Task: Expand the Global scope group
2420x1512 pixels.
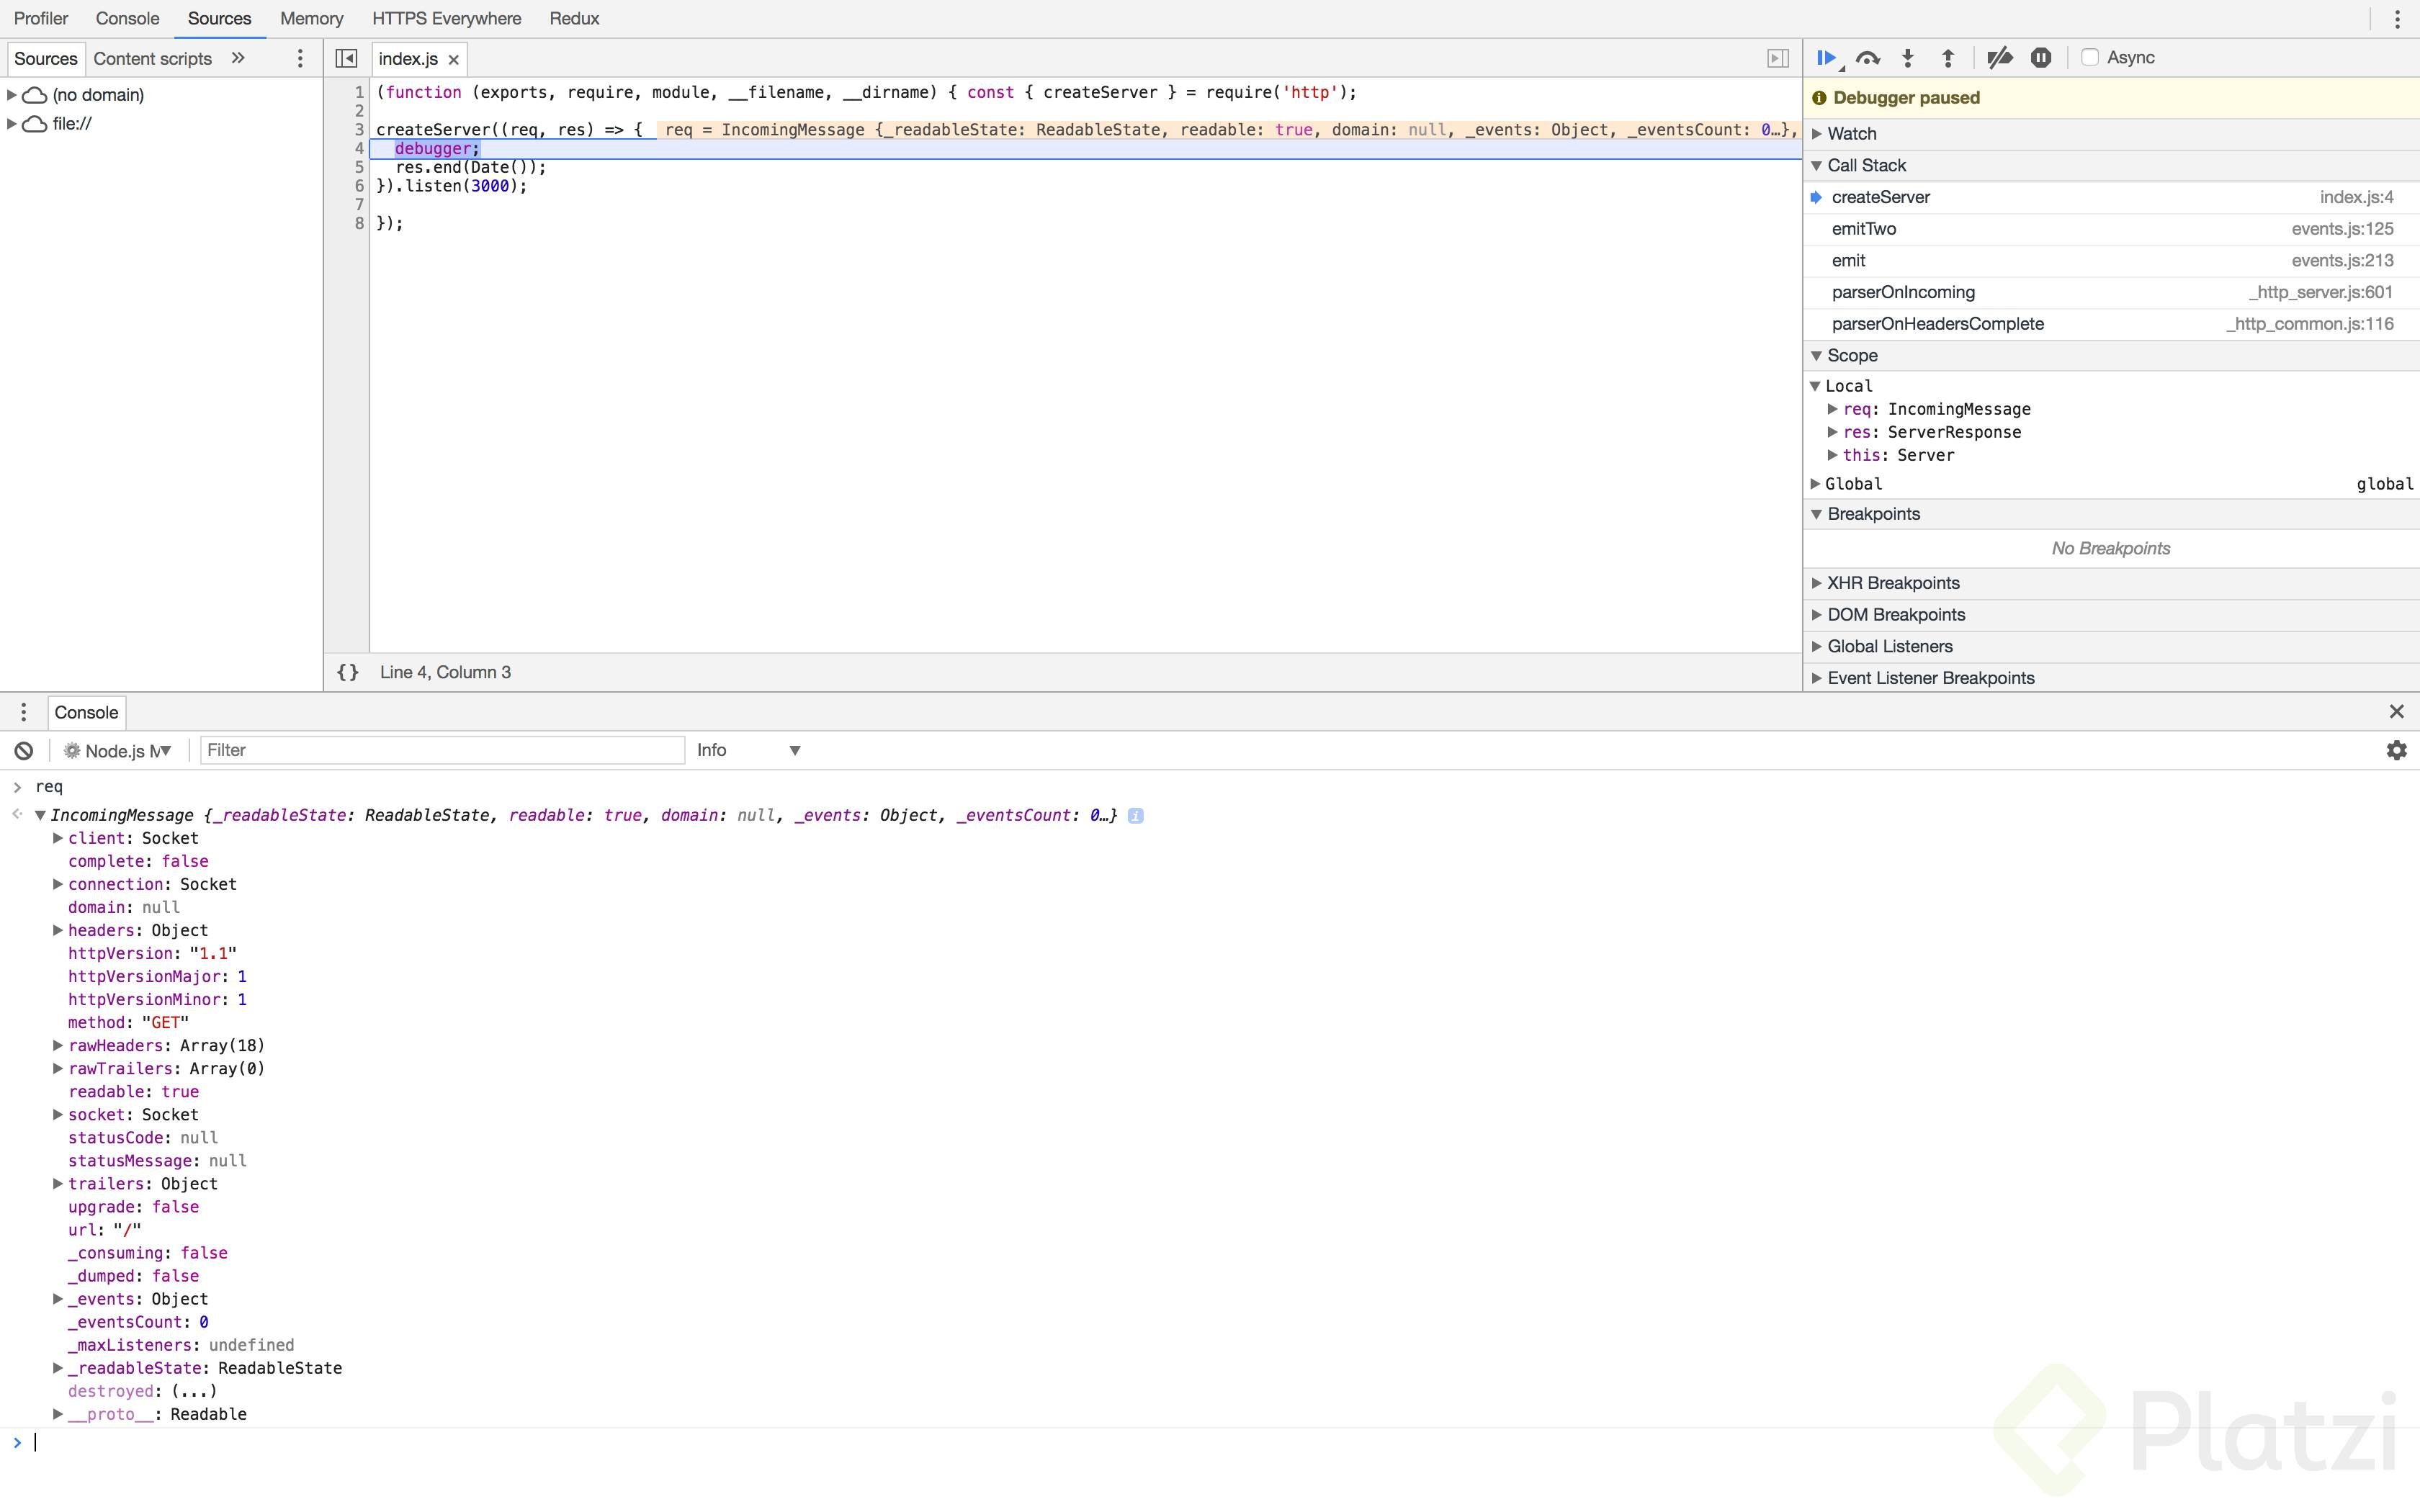Action: point(1816,484)
